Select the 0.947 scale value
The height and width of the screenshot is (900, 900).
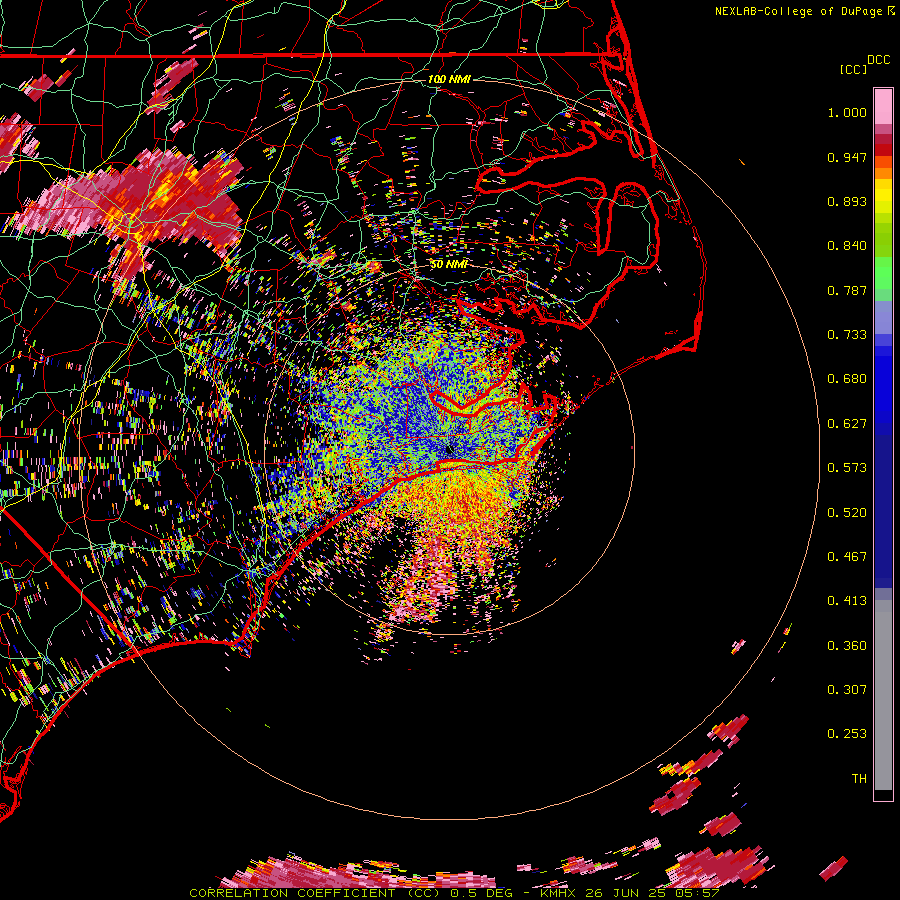click(847, 157)
